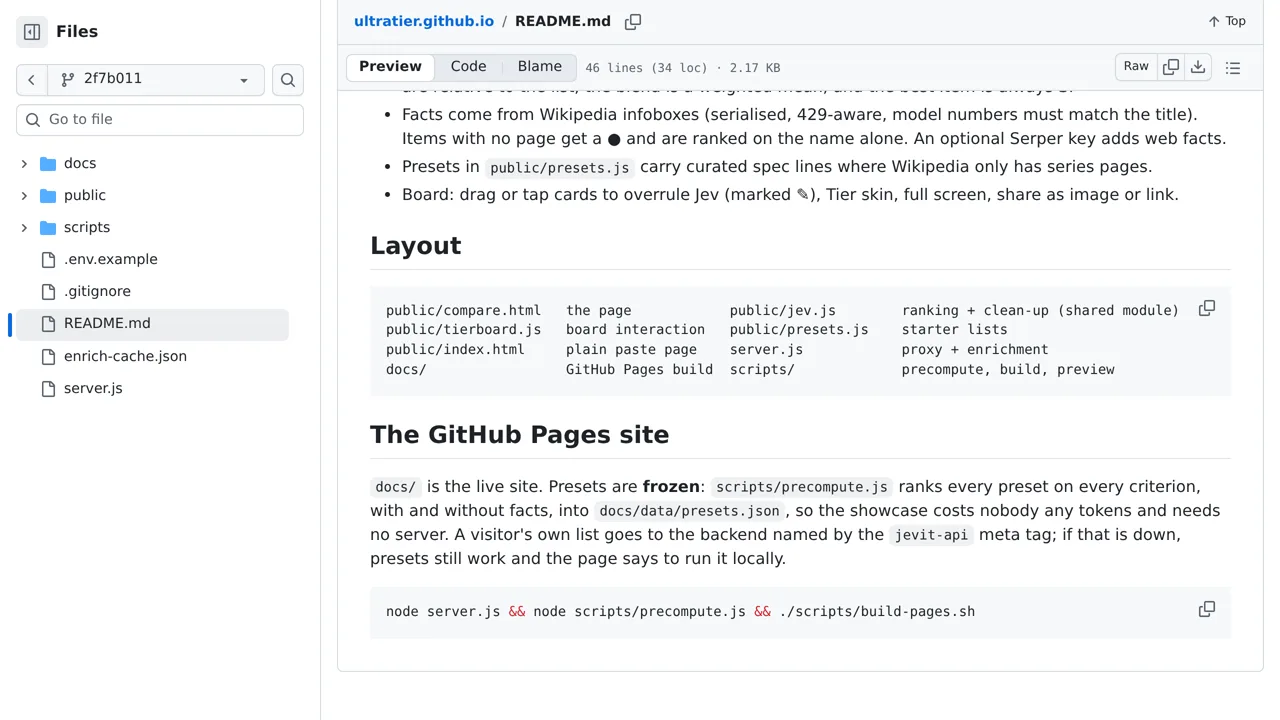Copy the Layout code block
1280x720 pixels.
[1207, 308]
